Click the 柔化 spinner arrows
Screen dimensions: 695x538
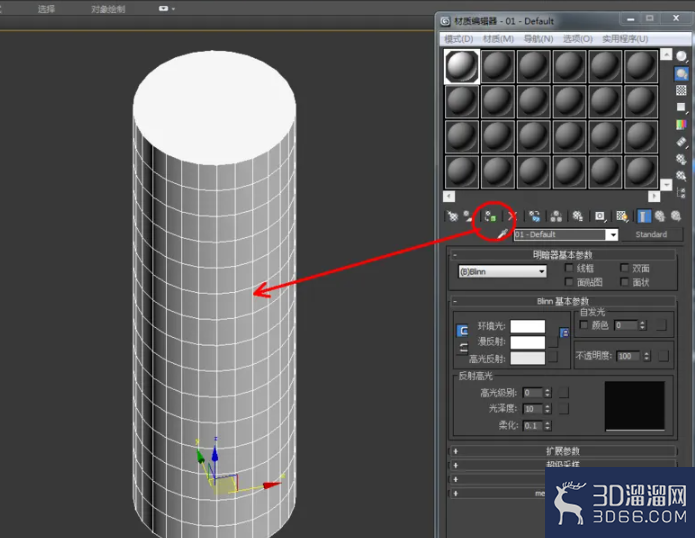(548, 425)
